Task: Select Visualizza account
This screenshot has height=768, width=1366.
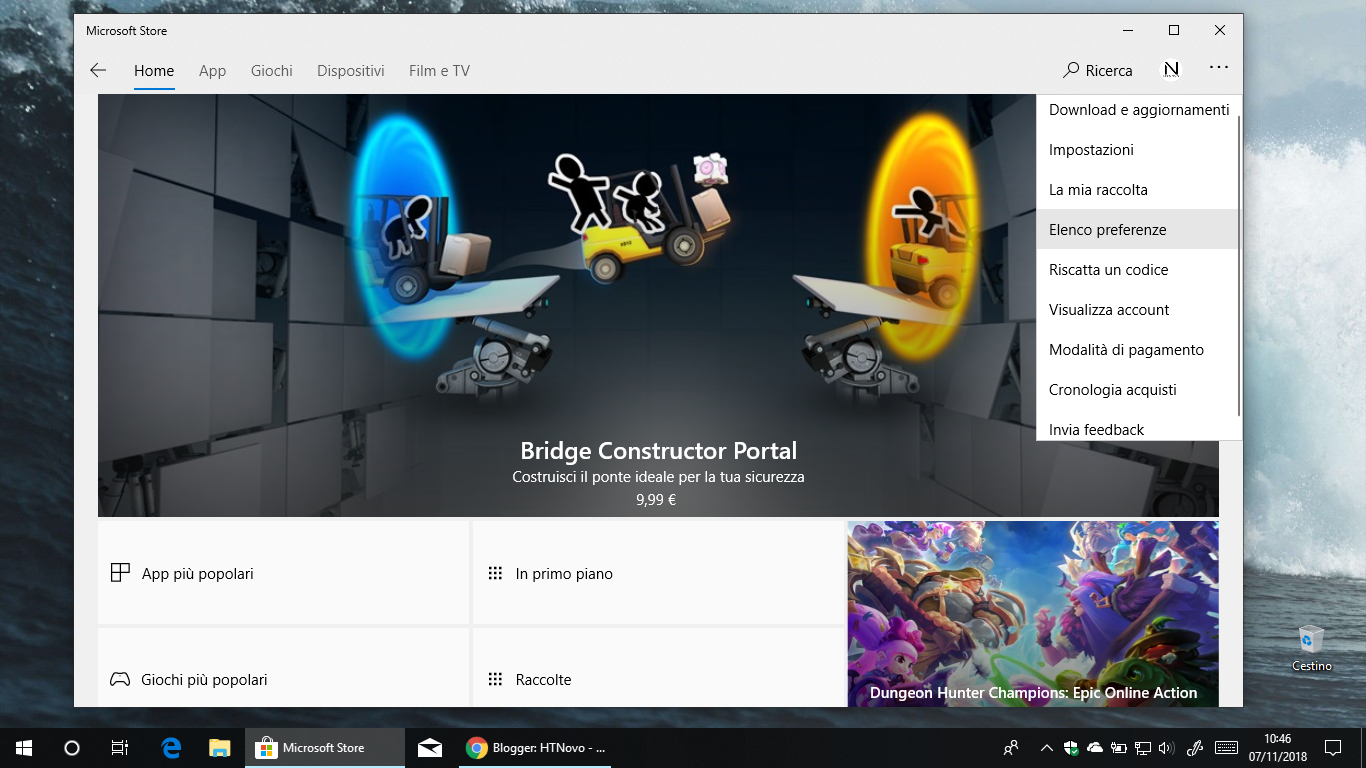Action: point(1138,310)
